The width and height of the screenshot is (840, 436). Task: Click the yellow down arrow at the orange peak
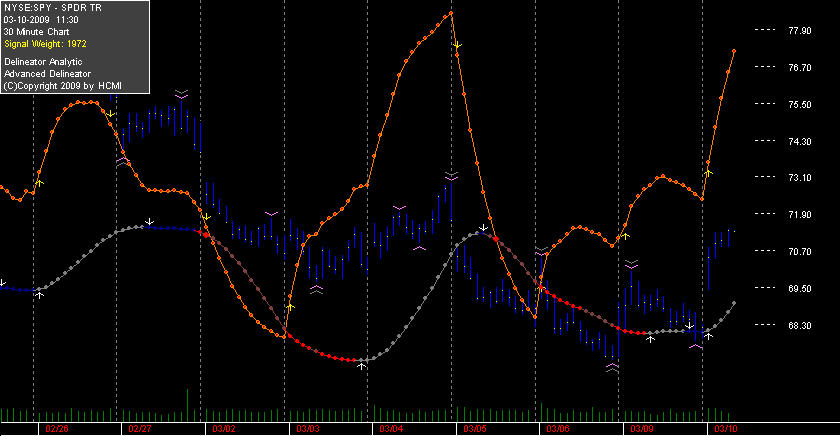coord(458,46)
